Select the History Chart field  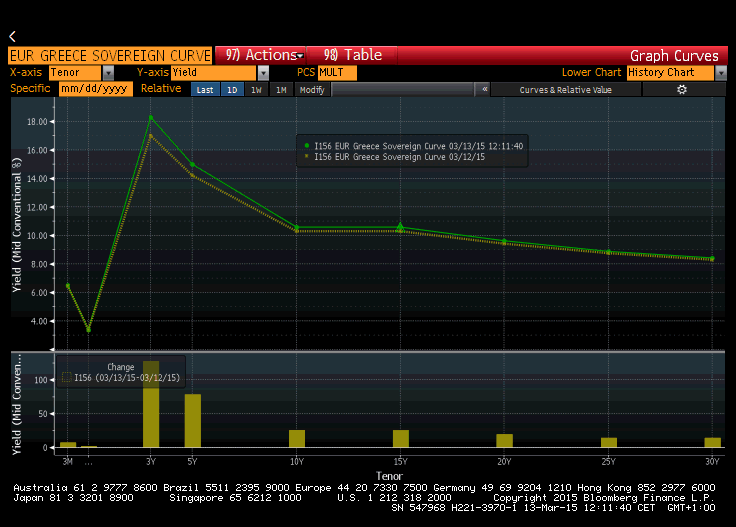pyautogui.click(x=670, y=73)
